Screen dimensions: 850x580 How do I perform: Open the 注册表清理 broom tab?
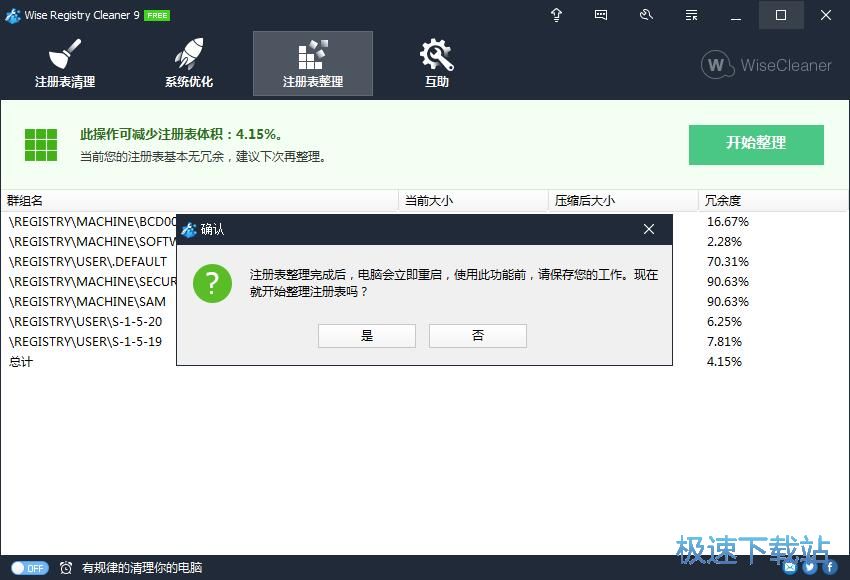65,63
